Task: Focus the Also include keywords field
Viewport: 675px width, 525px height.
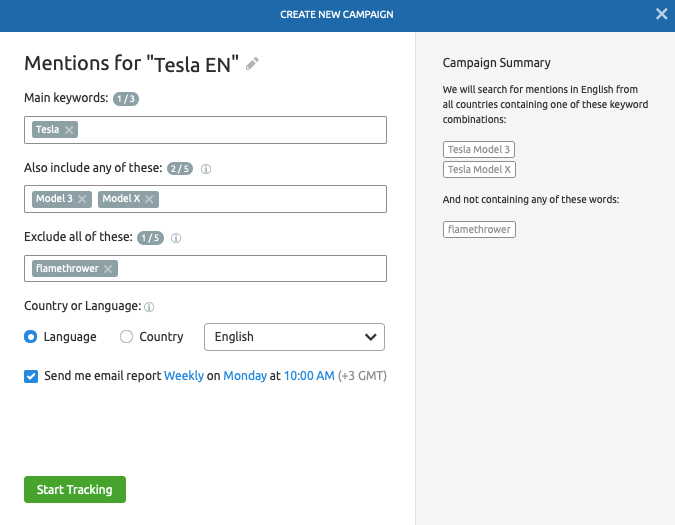Action: tap(205, 199)
